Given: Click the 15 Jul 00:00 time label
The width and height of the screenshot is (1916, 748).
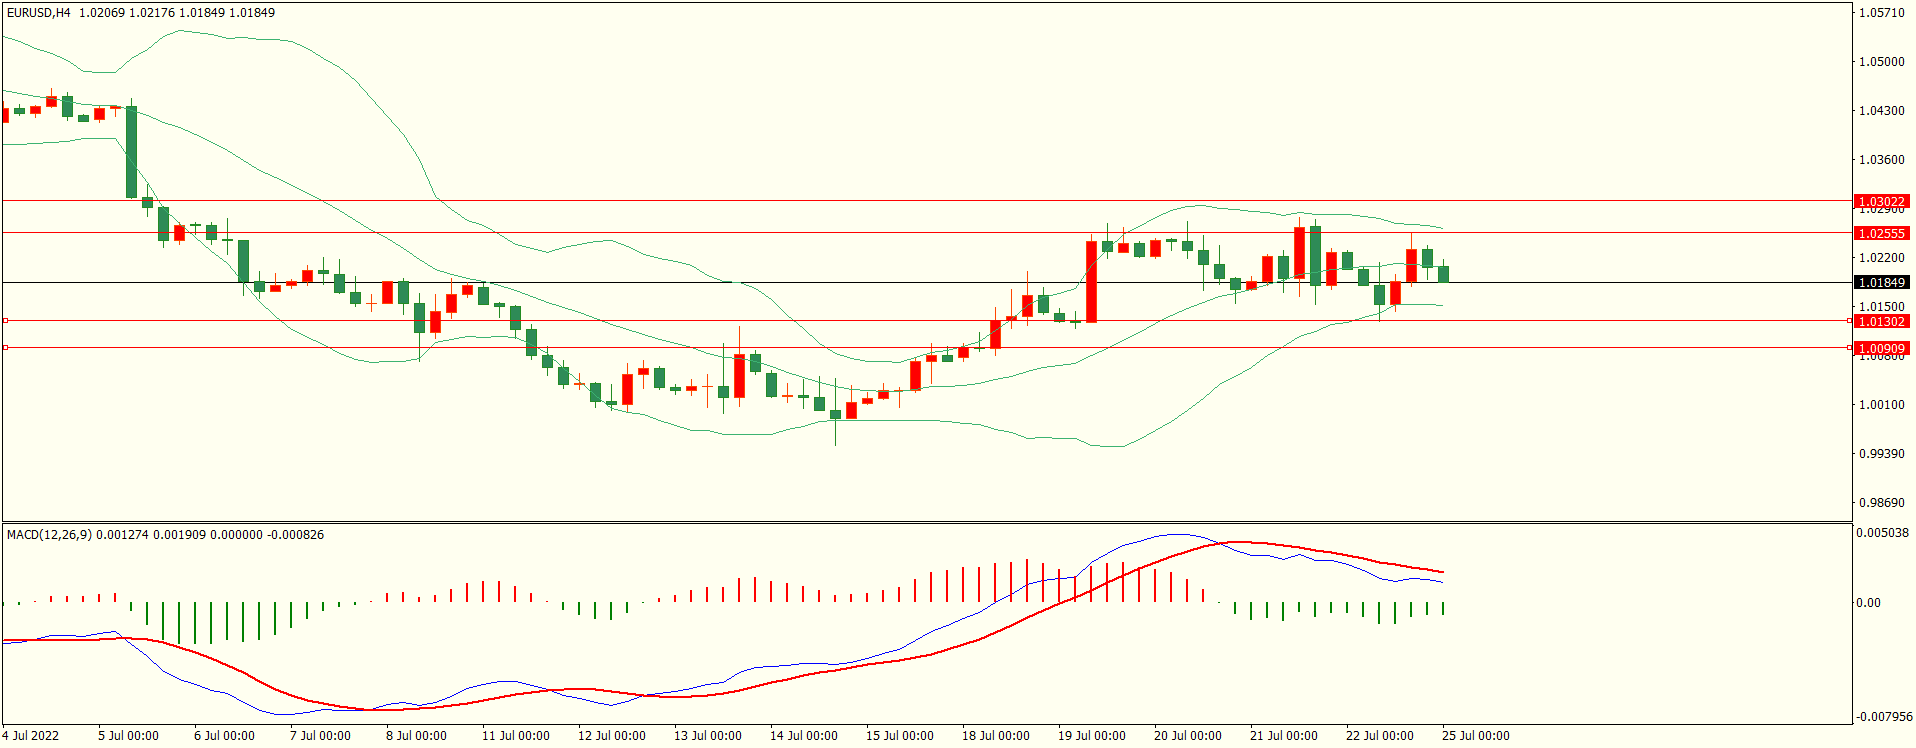Looking at the screenshot, I should [900, 736].
